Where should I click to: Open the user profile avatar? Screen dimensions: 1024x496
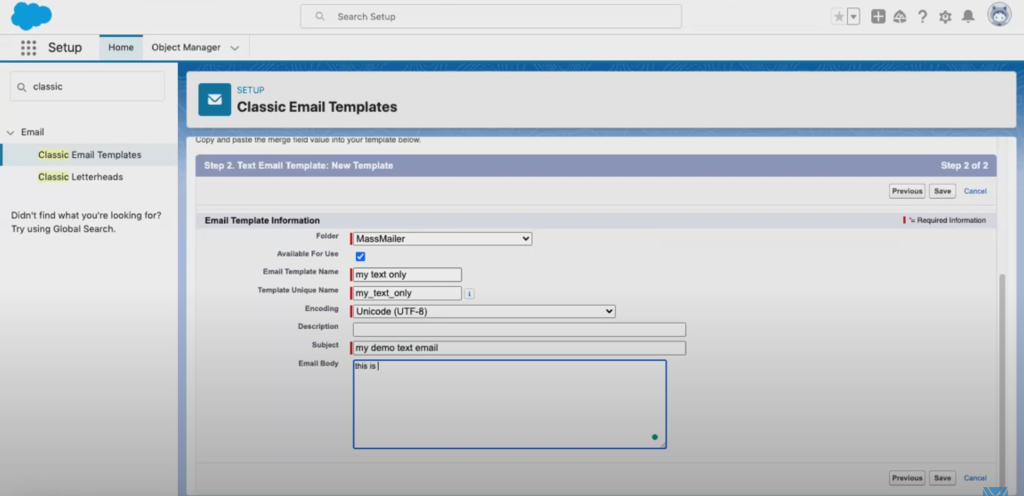[999, 15]
